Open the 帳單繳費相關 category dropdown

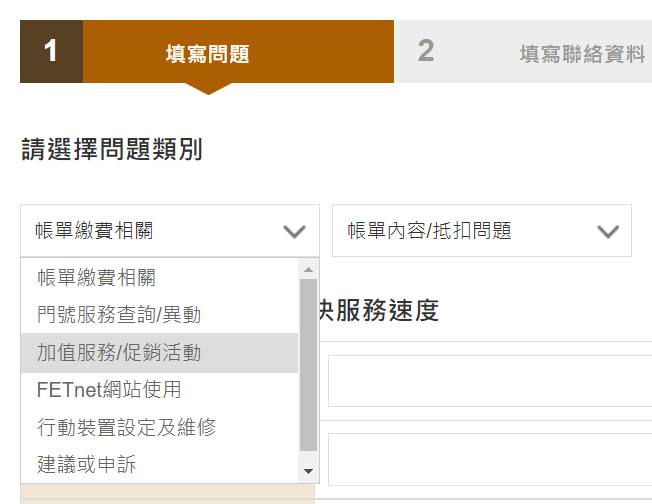click(x=170, y=230)
